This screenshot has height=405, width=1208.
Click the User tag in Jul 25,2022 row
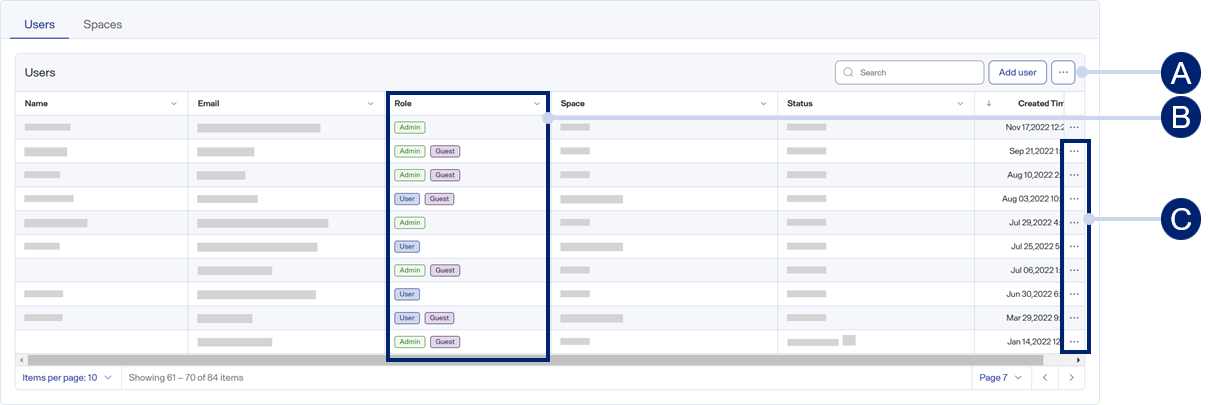point(407,246)
